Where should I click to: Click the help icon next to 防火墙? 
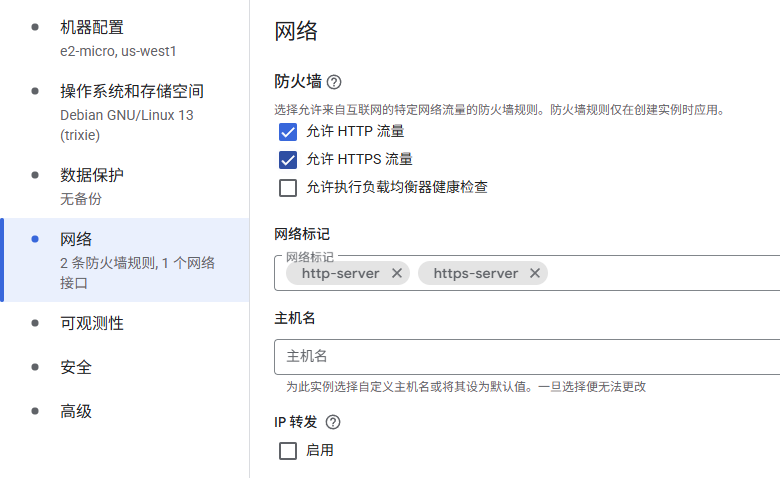pyautogui.click(x=334, y=82)
